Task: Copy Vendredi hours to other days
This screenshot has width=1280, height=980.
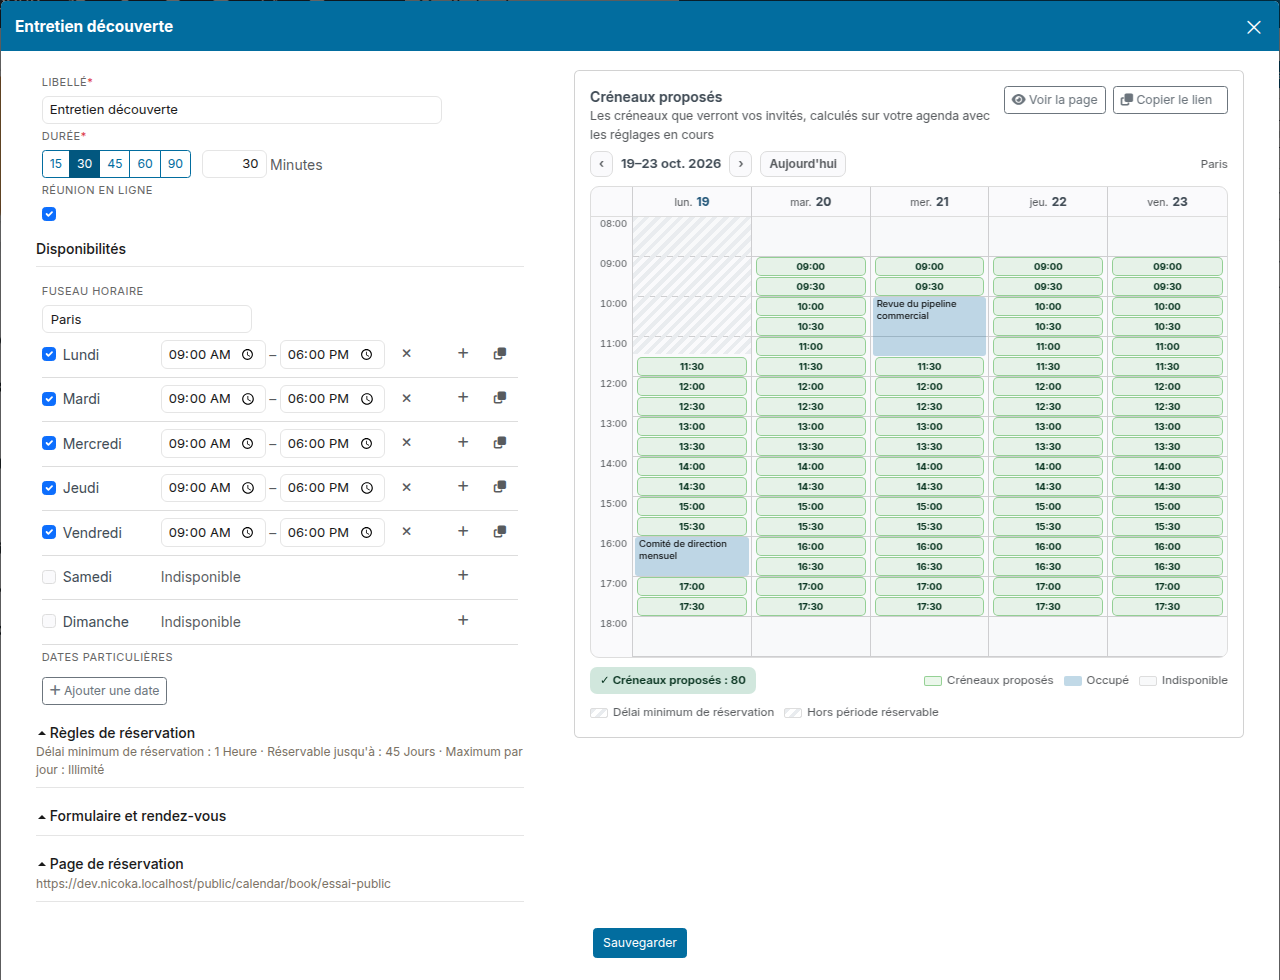Action: tap(500, 532)
